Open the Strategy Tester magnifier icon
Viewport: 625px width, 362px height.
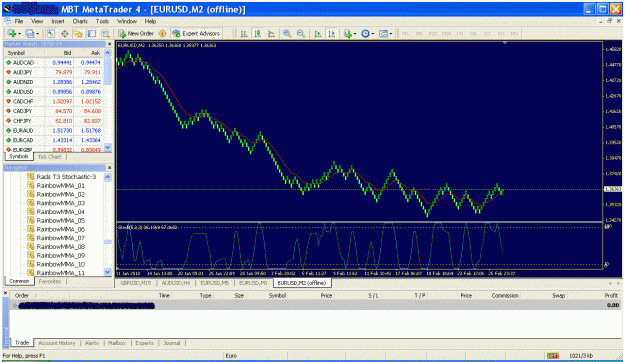[x=105, y=33]
